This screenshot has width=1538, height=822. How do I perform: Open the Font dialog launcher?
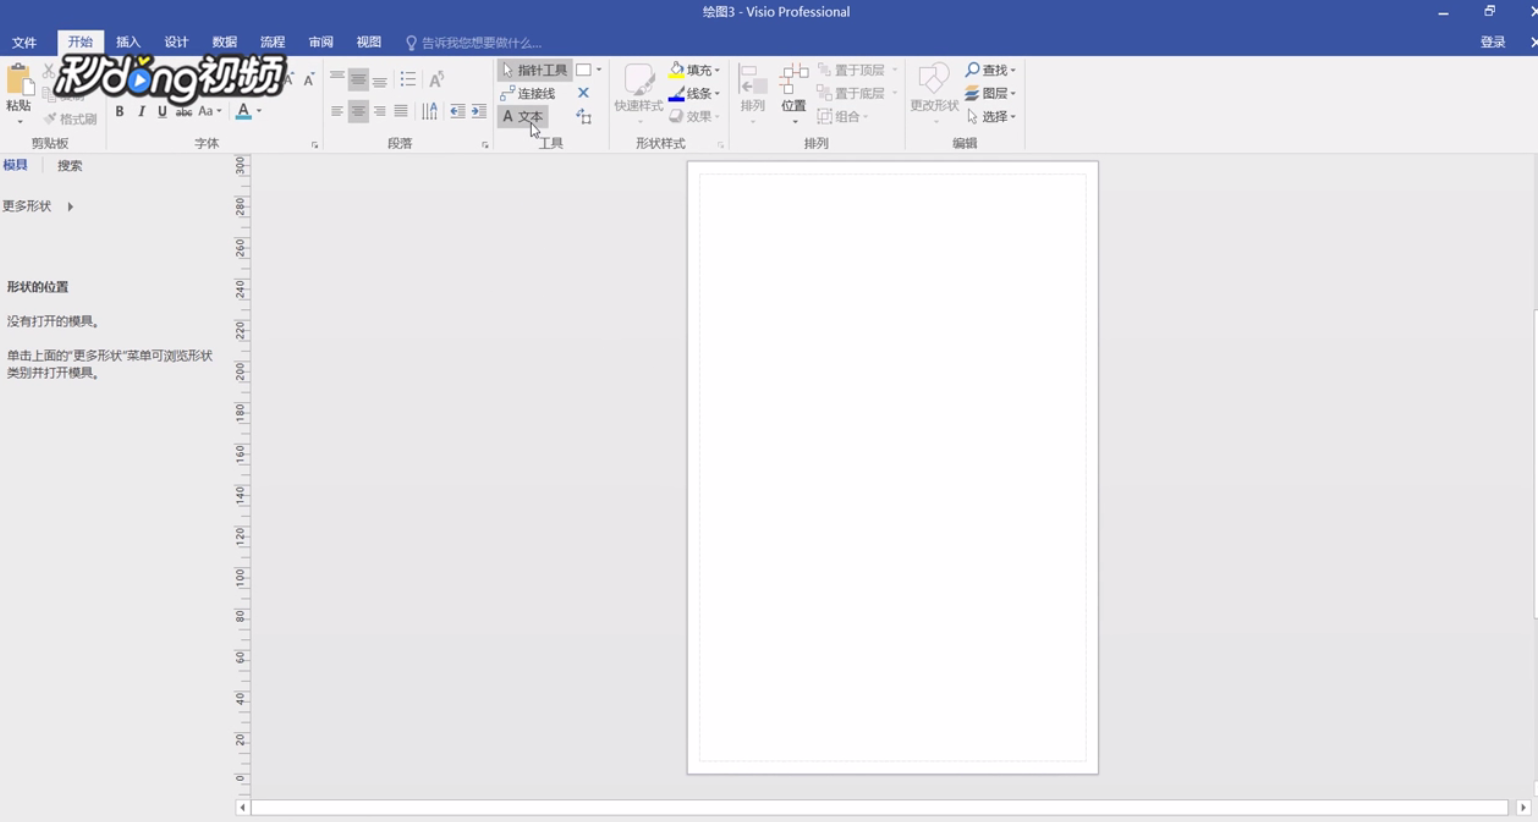coord(314,145)
